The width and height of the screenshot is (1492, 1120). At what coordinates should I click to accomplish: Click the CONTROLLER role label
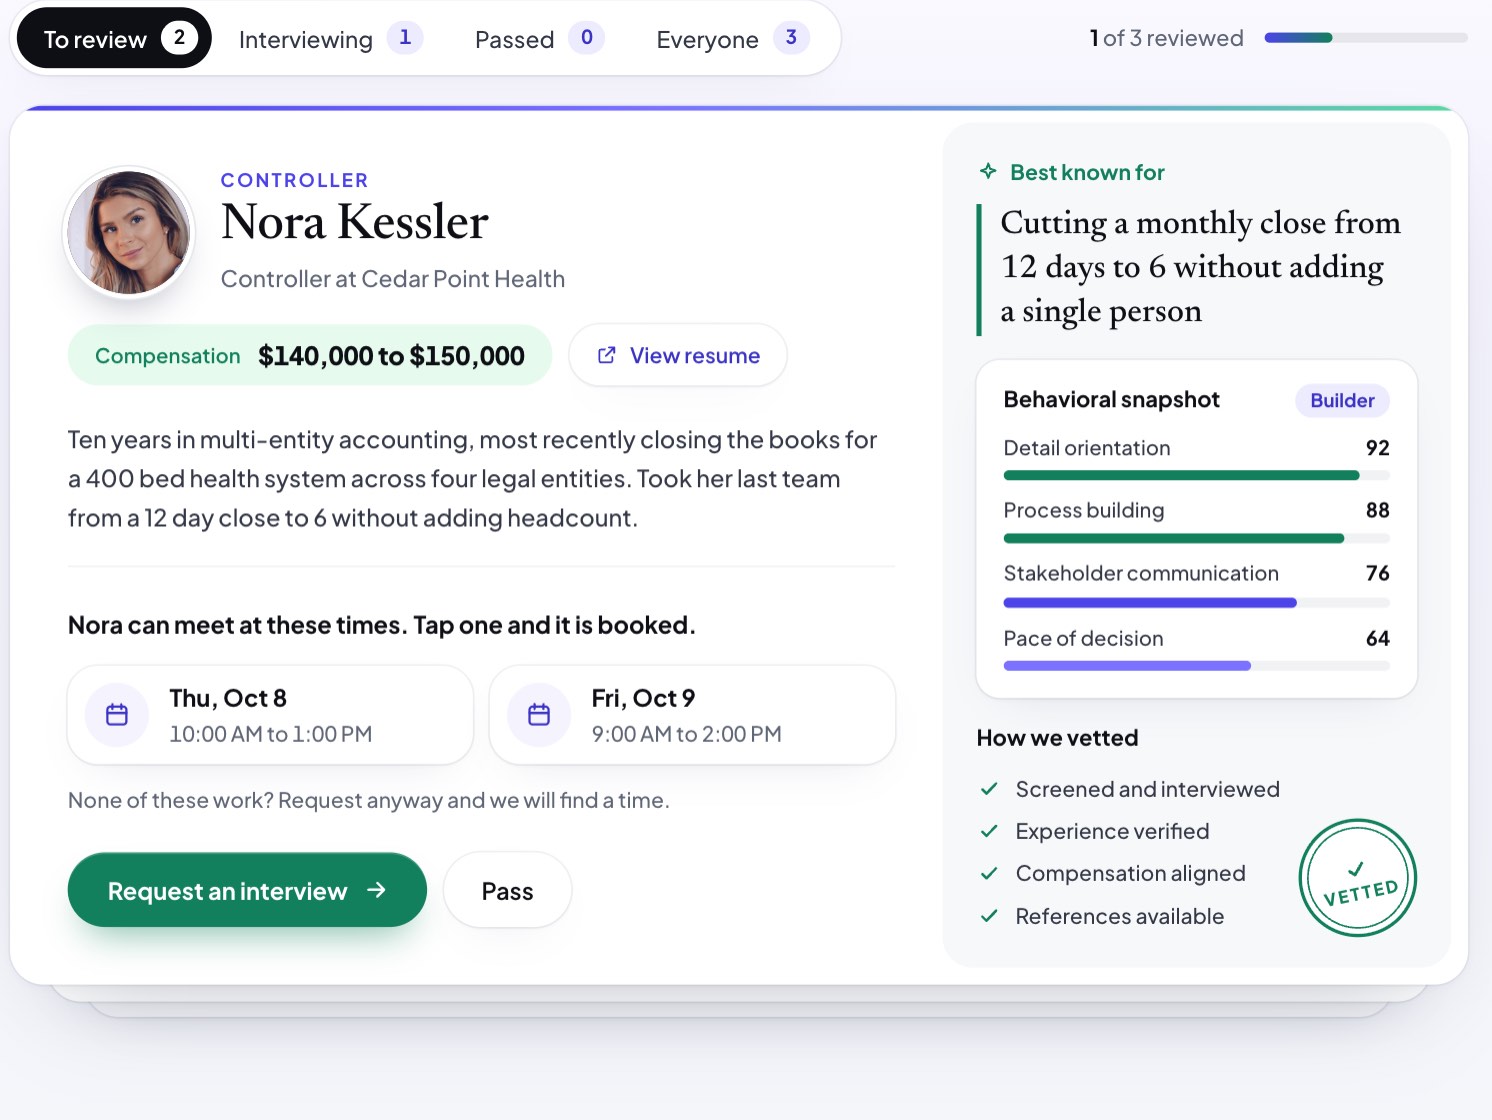294,180
